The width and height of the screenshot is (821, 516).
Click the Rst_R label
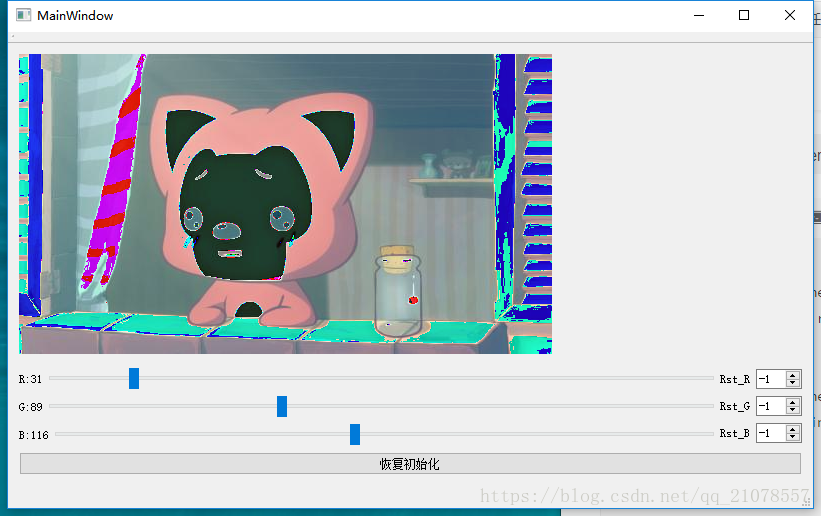tap(735, 379)
